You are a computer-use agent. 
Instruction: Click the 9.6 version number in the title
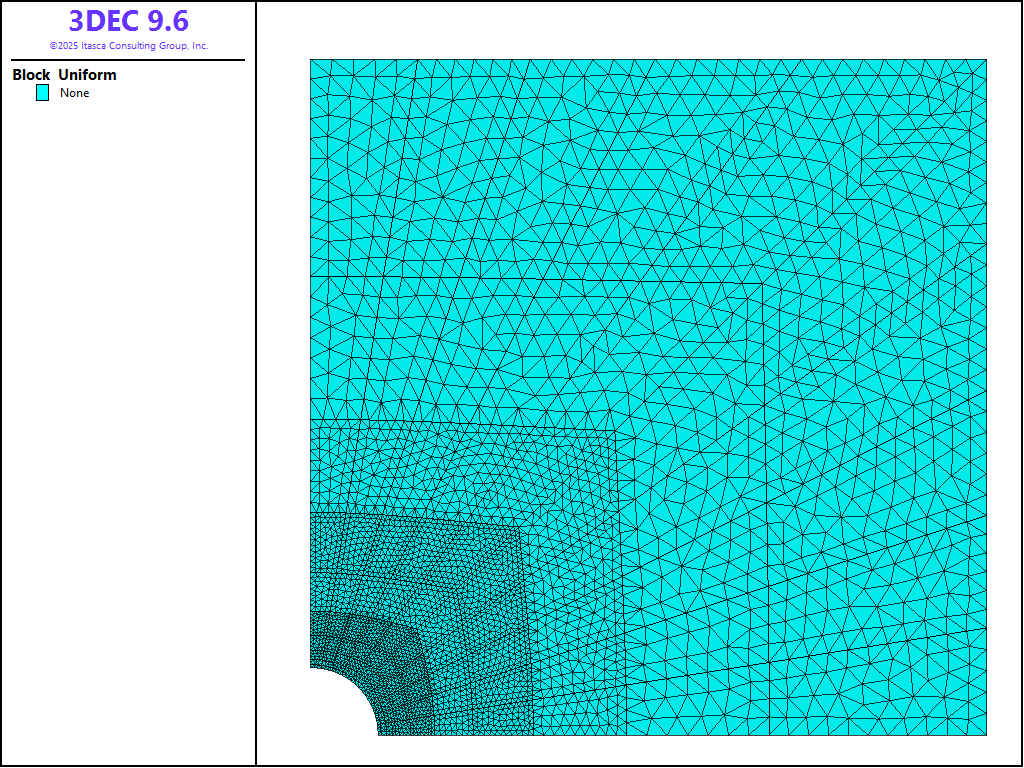click(x=167, y=21)
